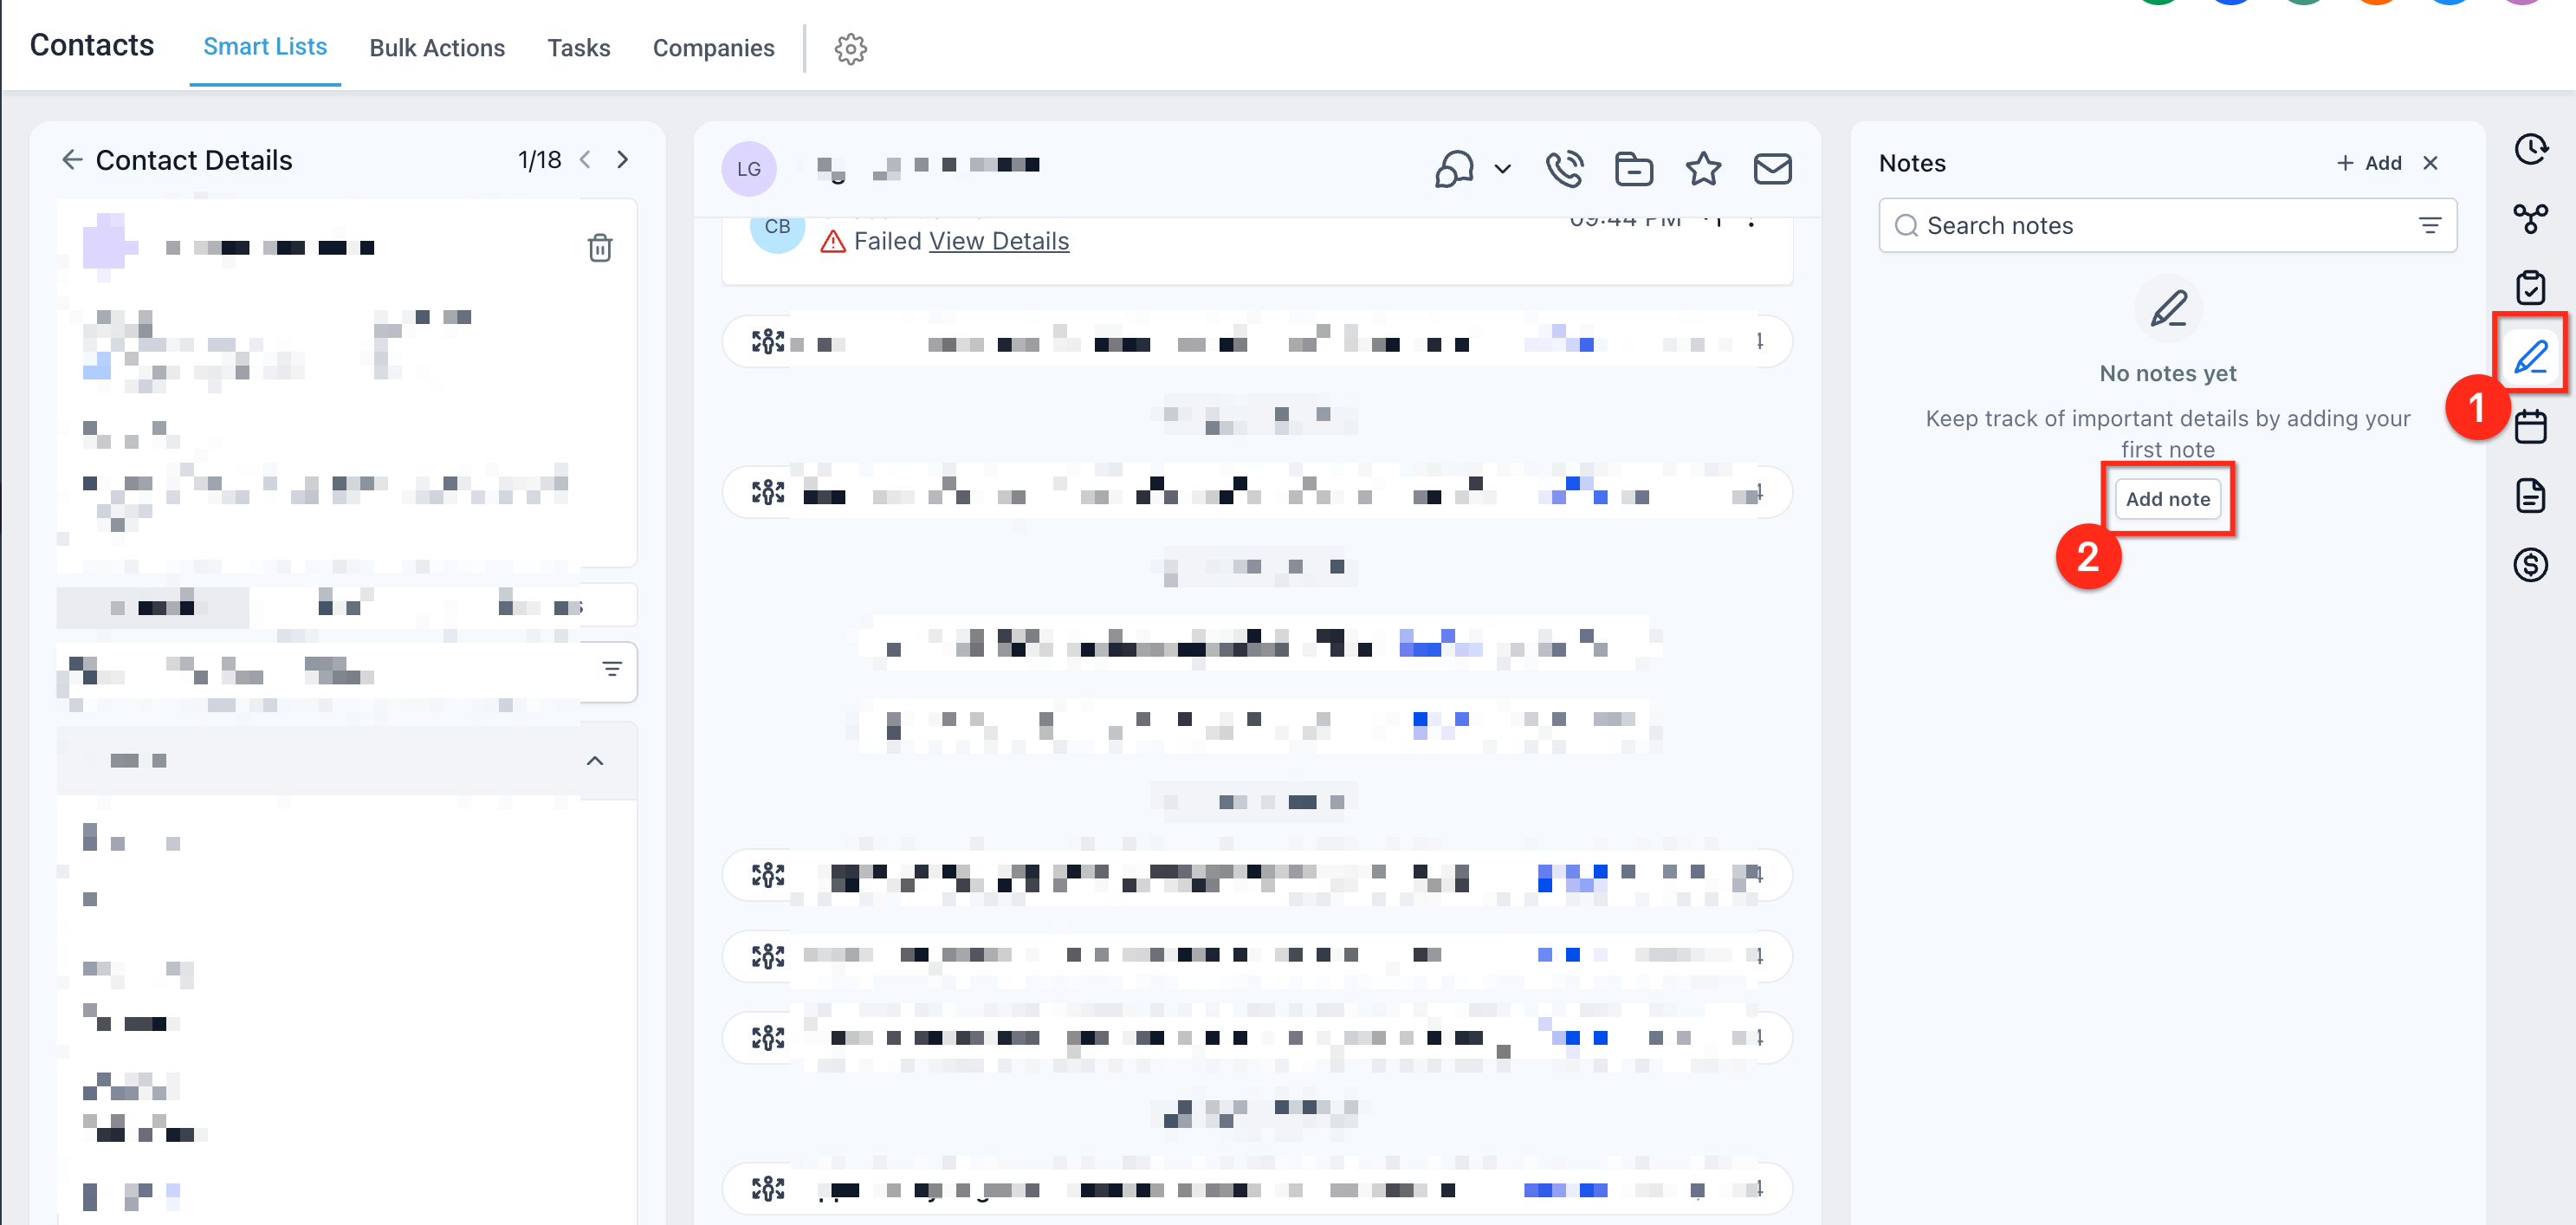Open the appointments calendar icon
This screenshot has height=1225, width=2576.
[x=2530, y=427]
